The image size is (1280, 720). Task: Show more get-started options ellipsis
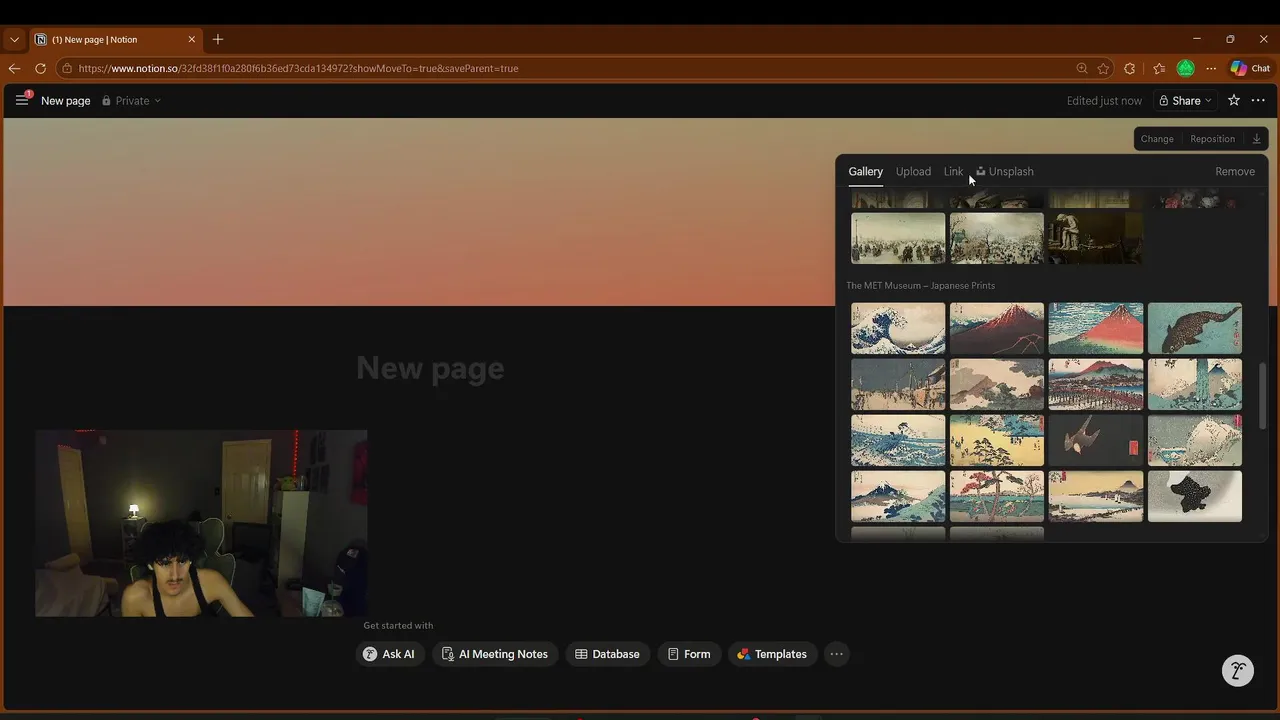(837, 654)
